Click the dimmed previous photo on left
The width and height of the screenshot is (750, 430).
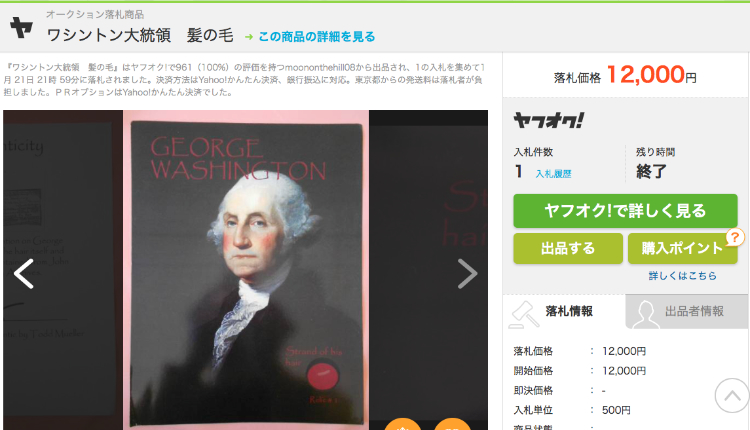(x=63, y=270)
